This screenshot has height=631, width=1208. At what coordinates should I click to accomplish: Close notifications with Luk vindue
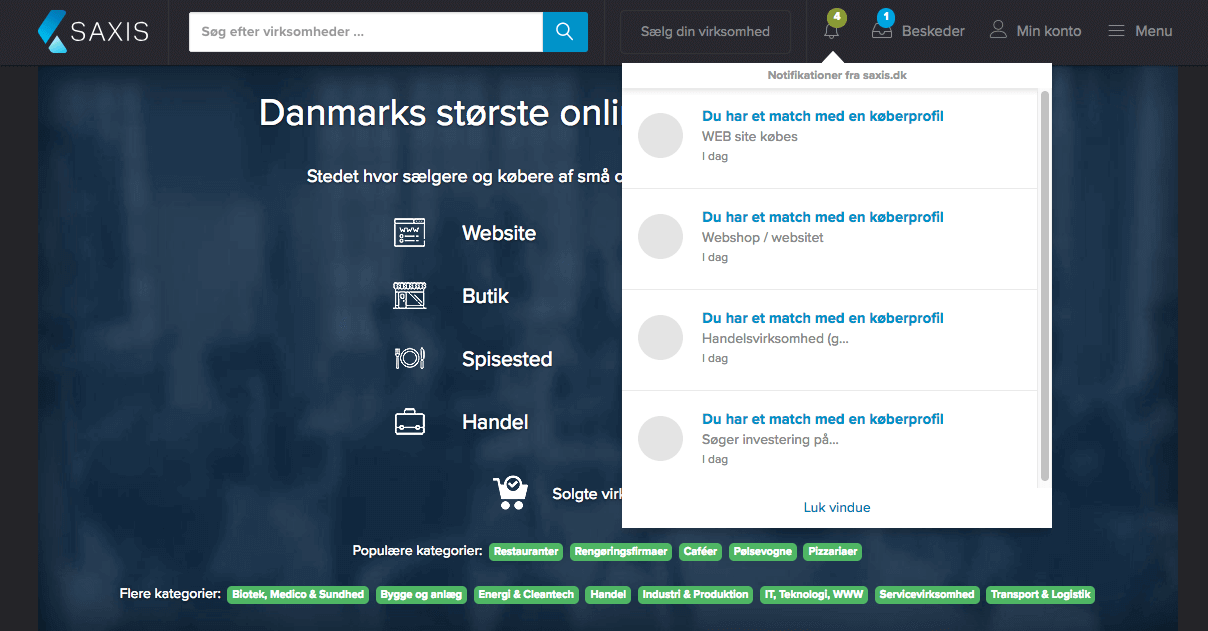point(836,507)
